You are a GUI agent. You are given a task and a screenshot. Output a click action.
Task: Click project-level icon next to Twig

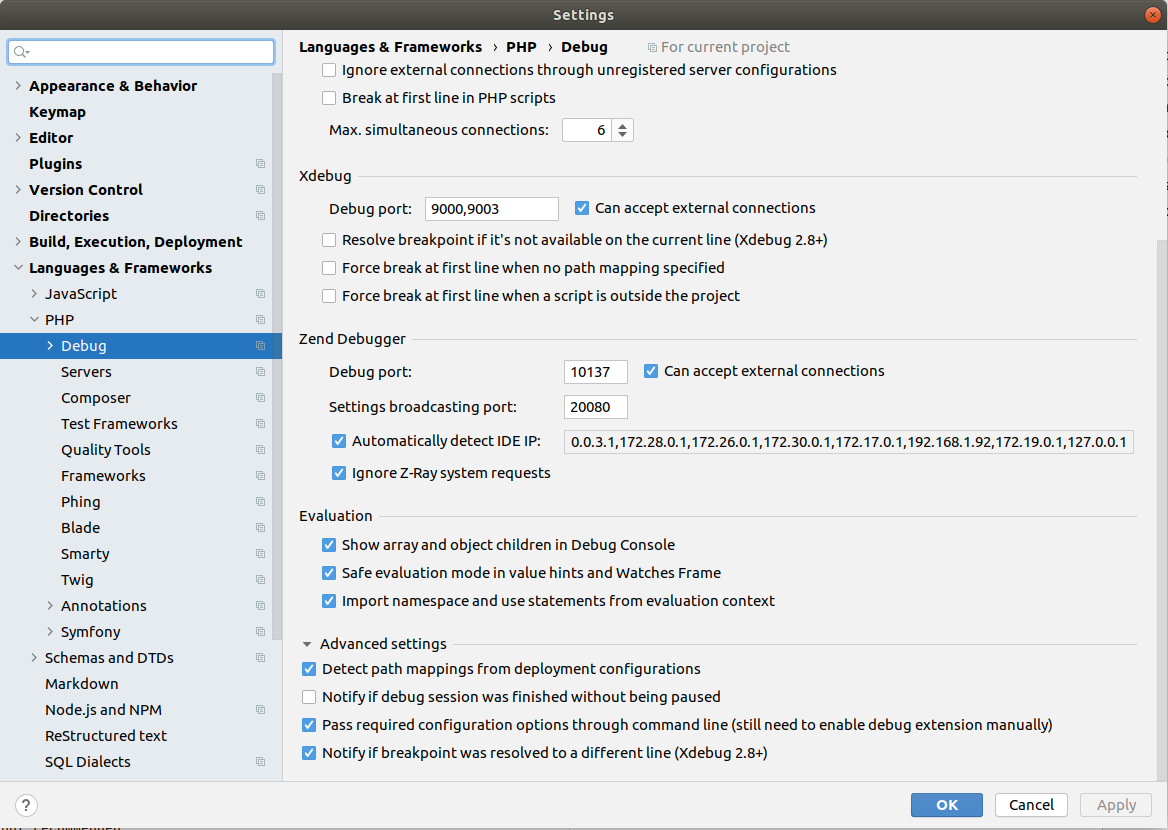tap(260, 580)
